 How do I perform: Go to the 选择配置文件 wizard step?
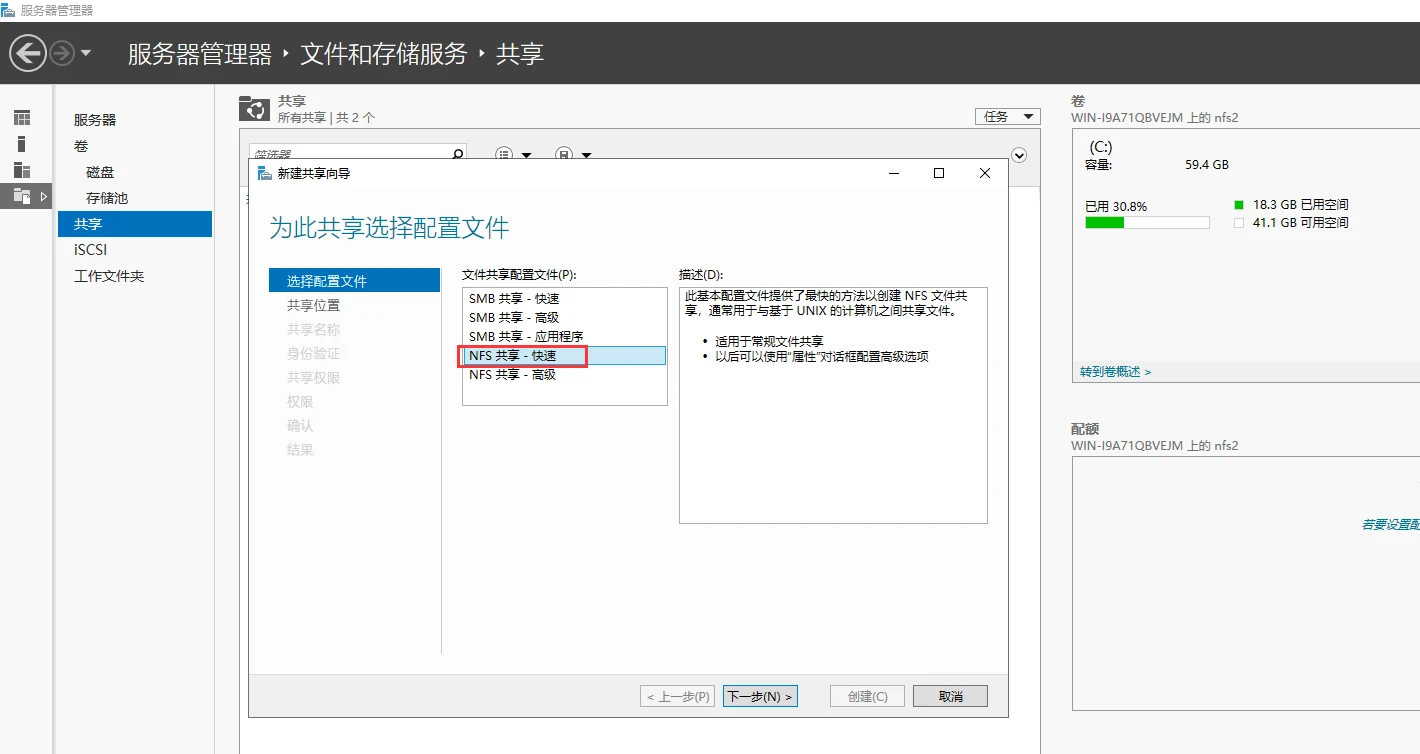pyautogui.click(x=354, y=281)
